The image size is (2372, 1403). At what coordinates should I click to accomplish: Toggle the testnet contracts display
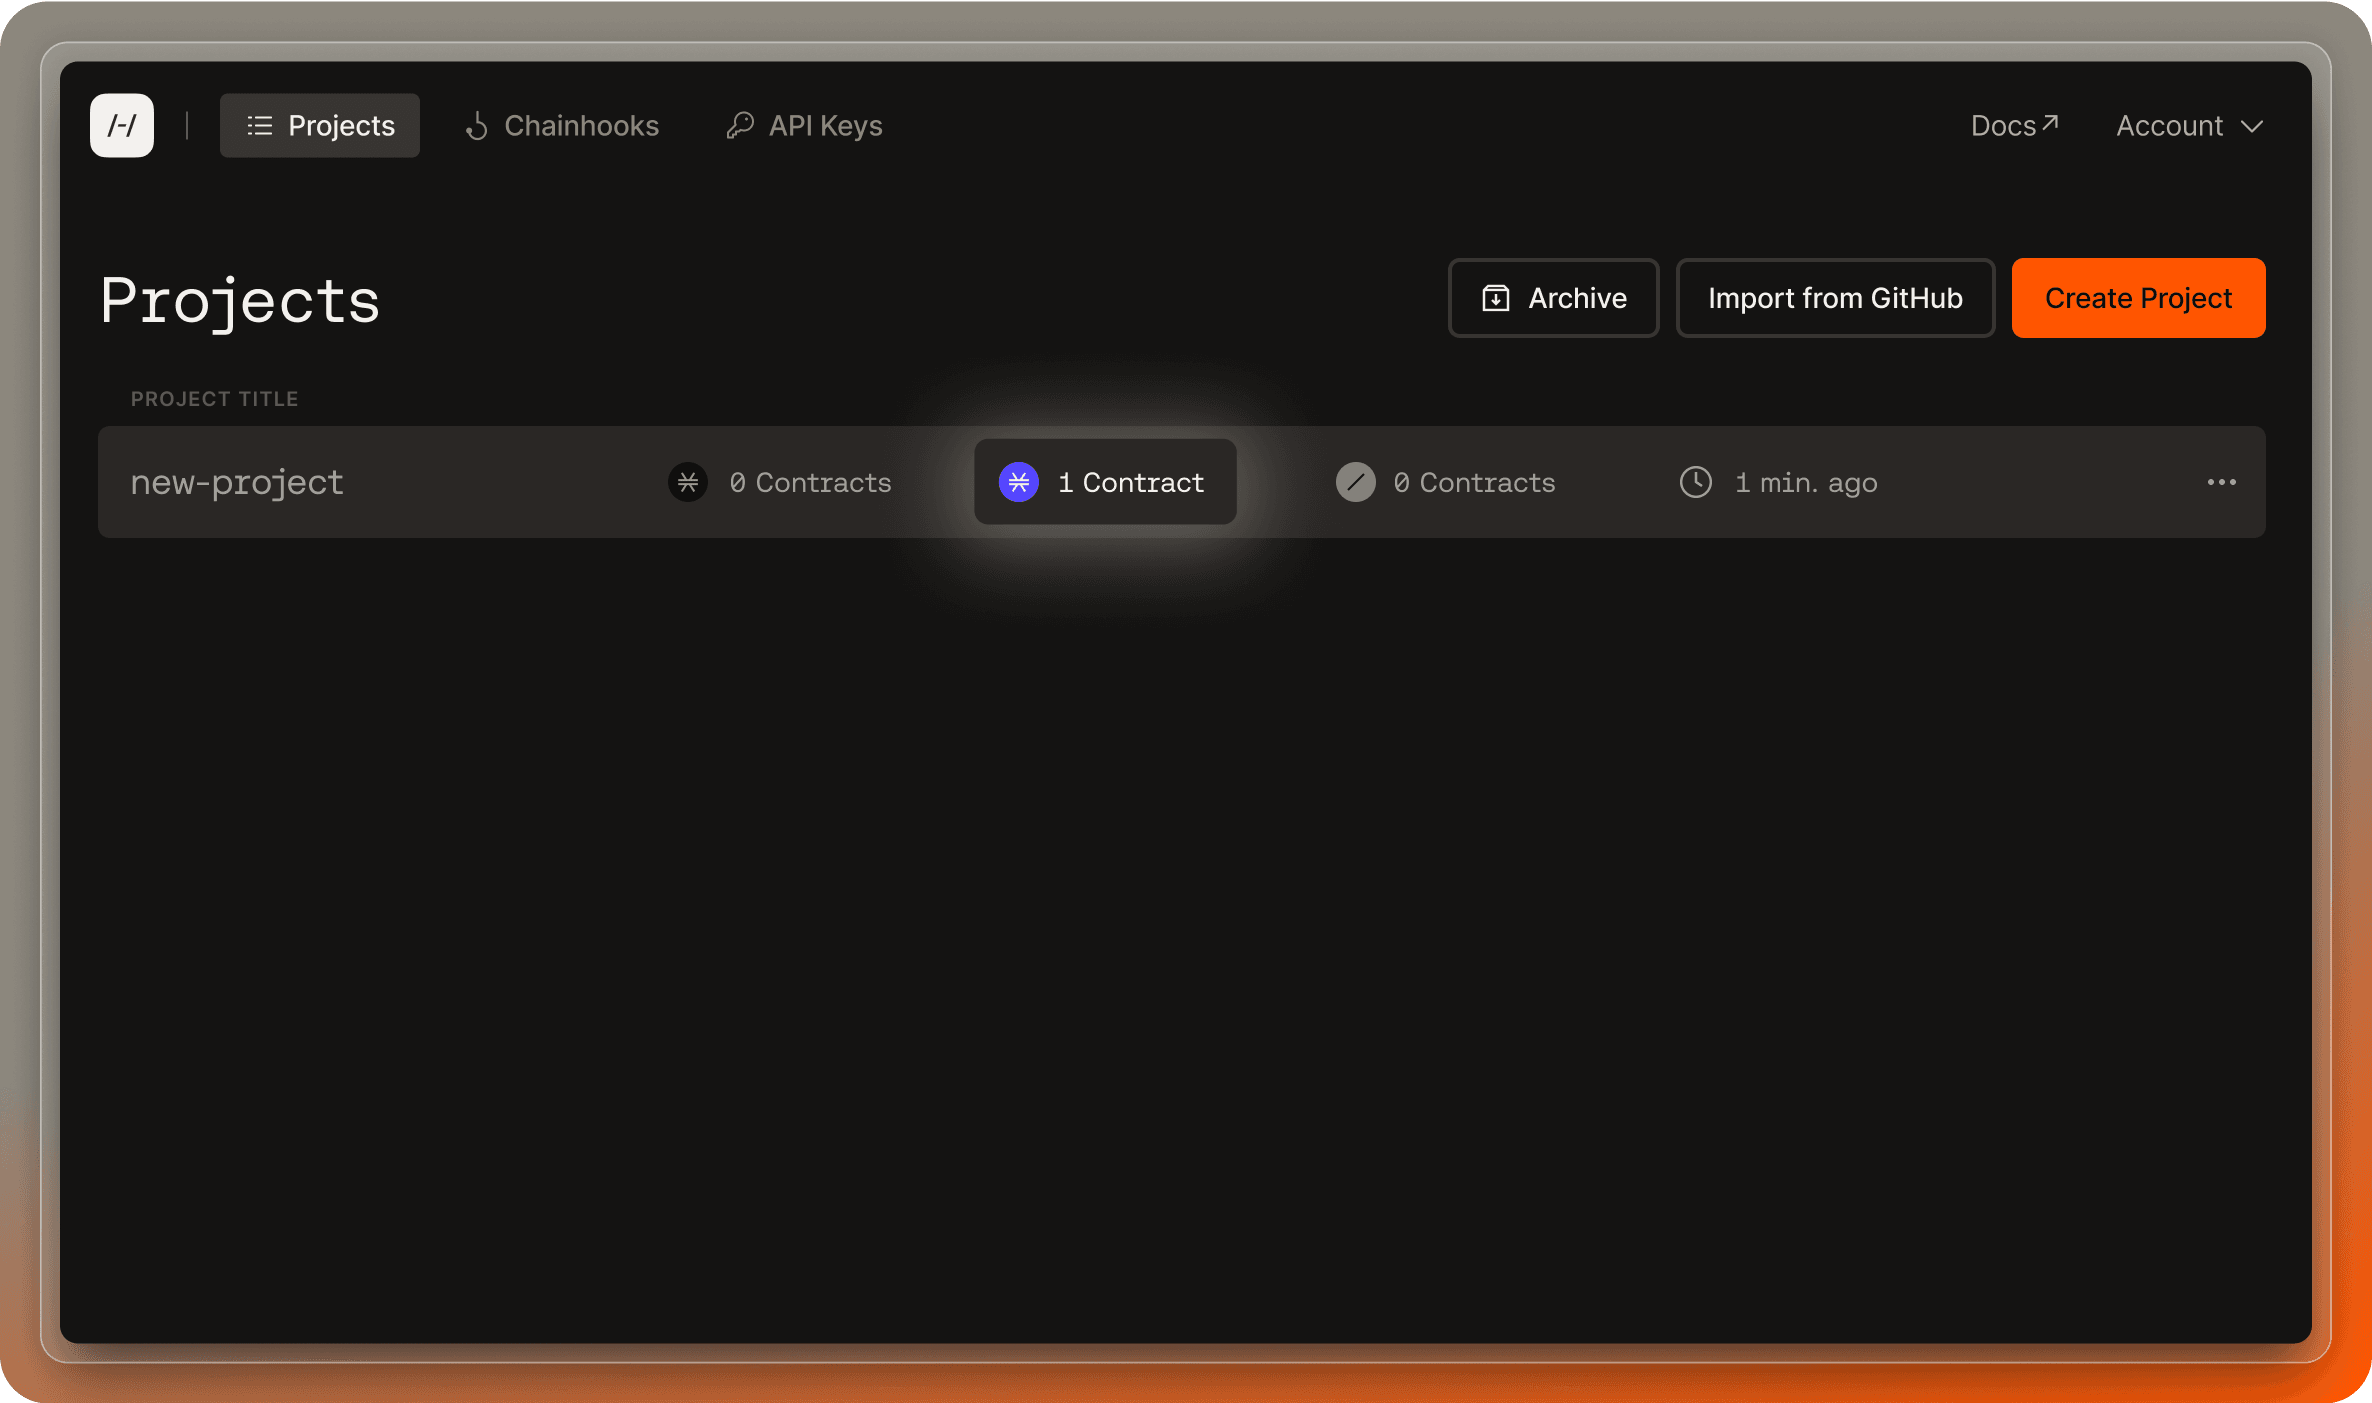pos(1103,481)
